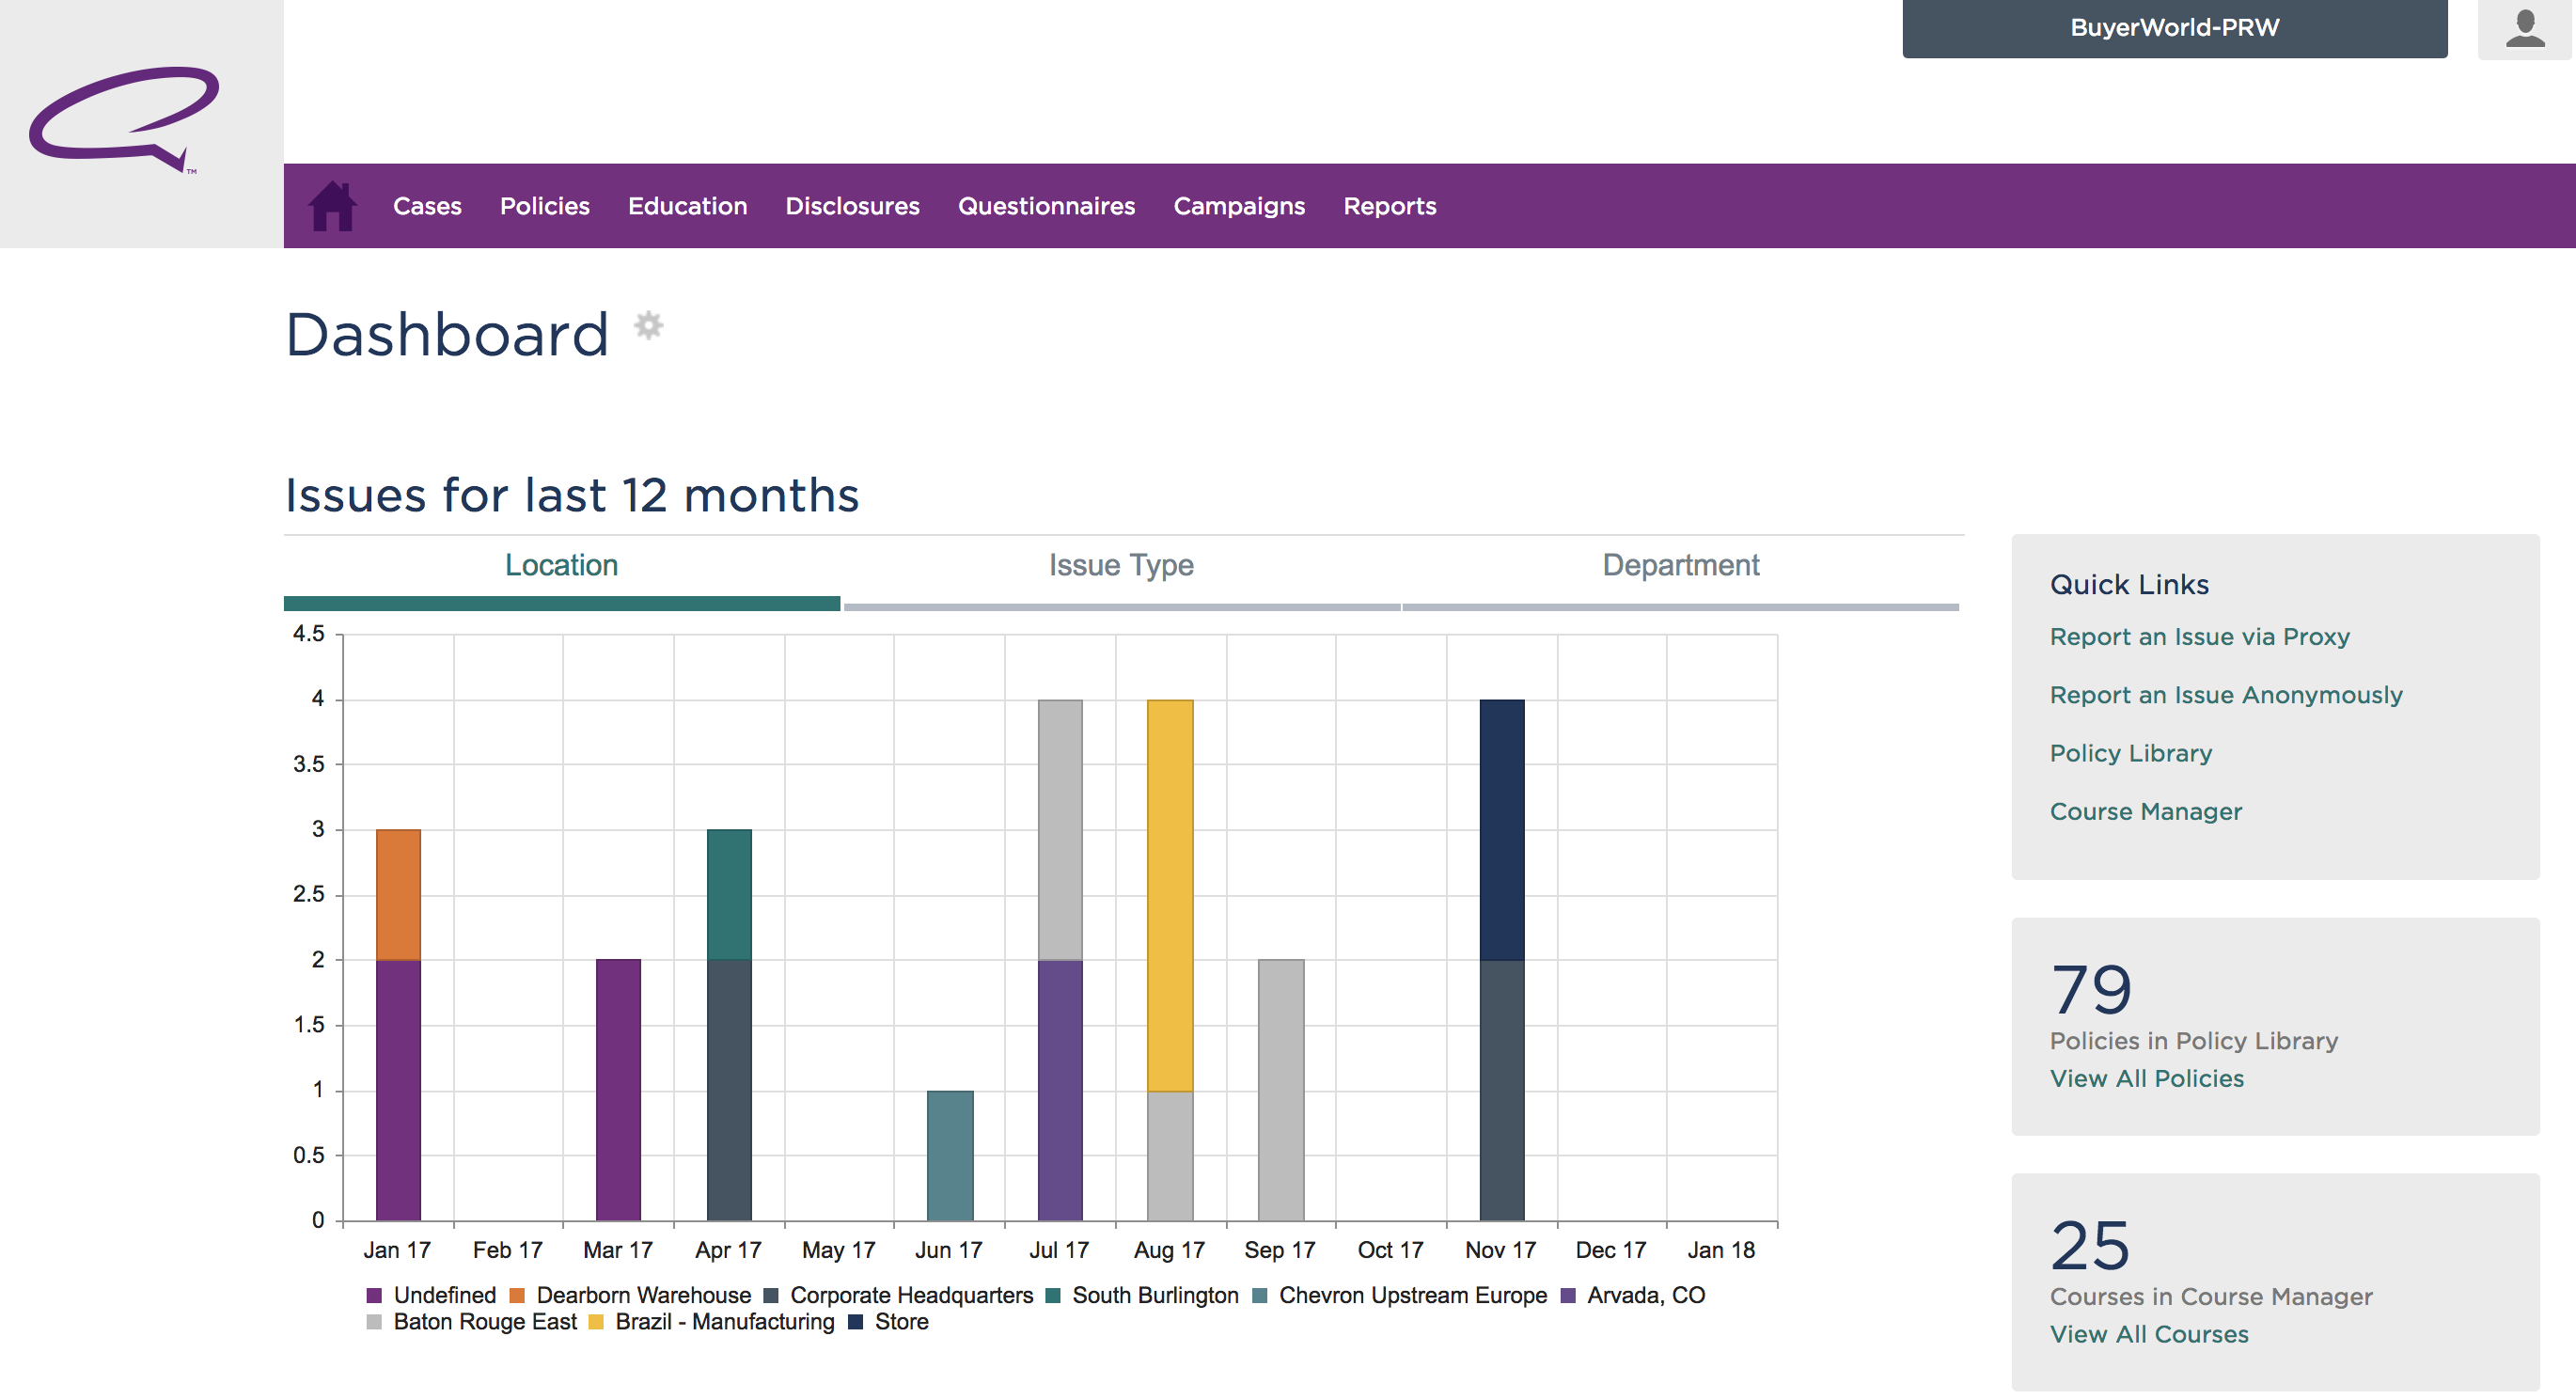Switch to the Issue Type tab
The image size is (2576, 1399).
click(1120, 566)
